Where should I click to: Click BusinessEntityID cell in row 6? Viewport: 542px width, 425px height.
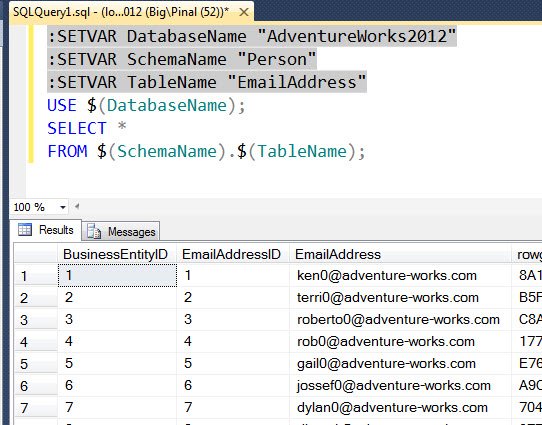click(x=117, y=385)
